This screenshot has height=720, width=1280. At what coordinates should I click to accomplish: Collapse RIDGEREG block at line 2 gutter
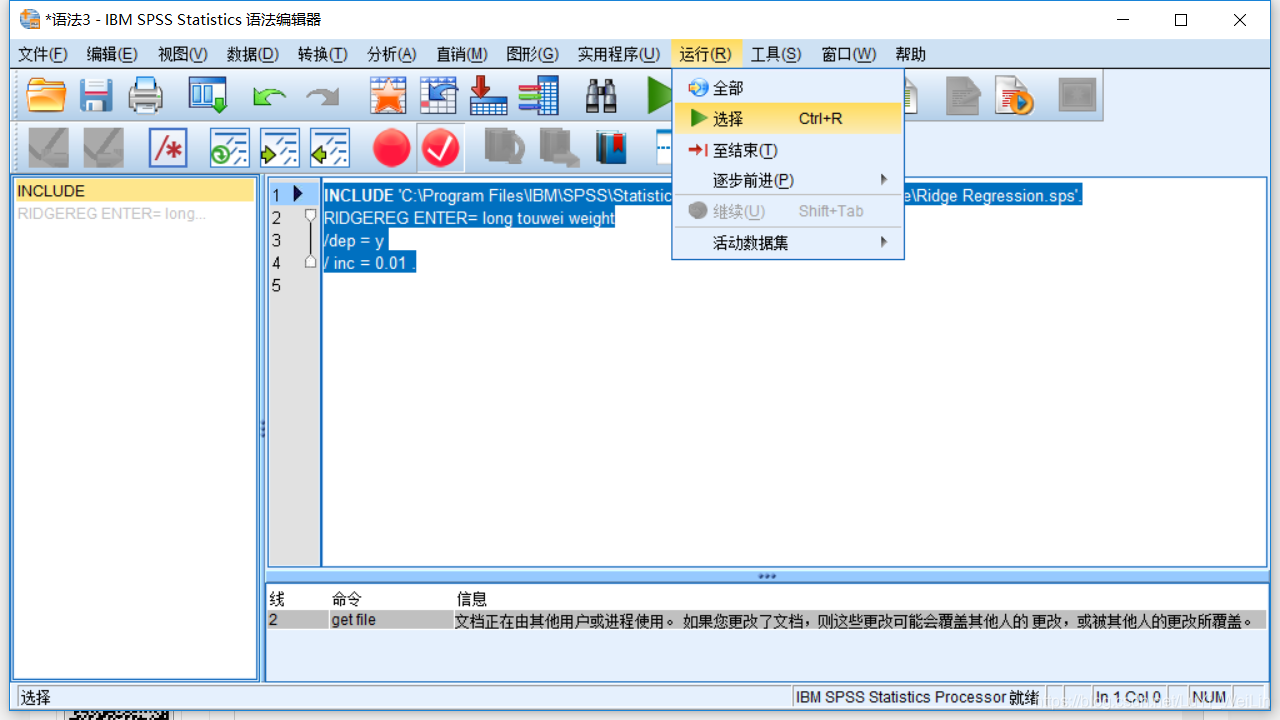tap(310, 215)
